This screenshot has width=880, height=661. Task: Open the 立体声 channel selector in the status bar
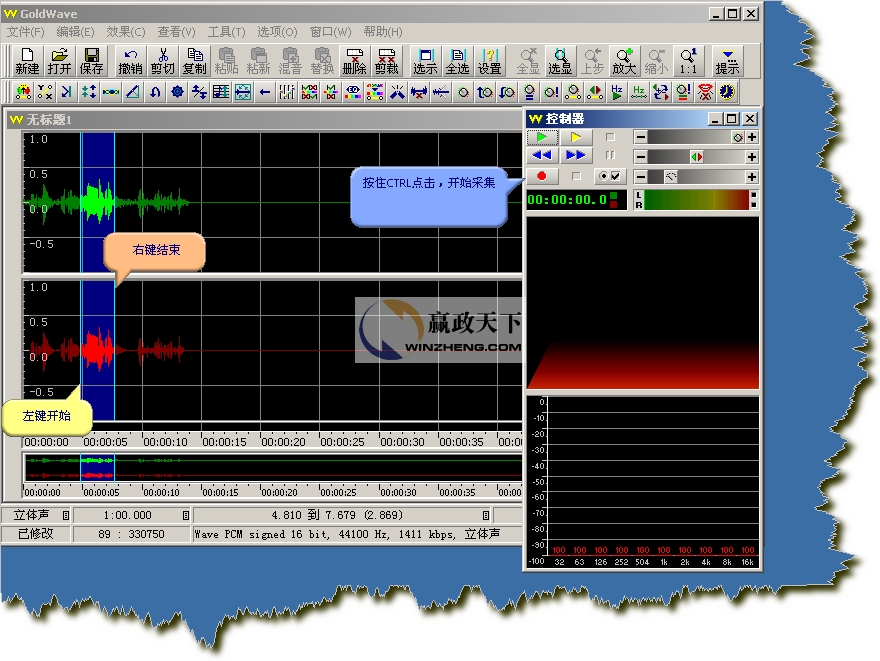pyautogui.click(x=66, y=515)
